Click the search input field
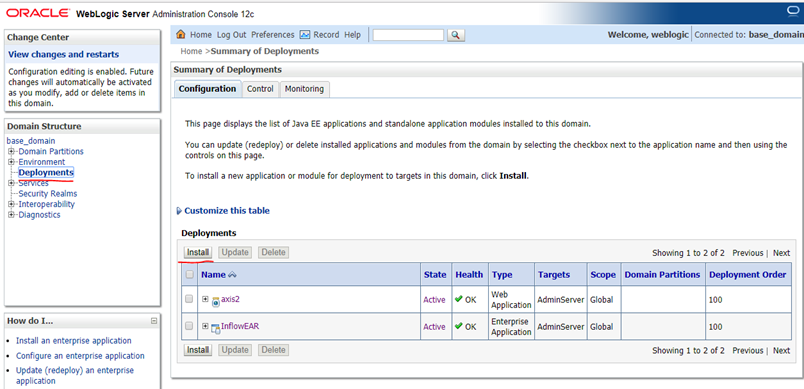The height and width of the screenshot is (389, 804). (x=408, y=35)
